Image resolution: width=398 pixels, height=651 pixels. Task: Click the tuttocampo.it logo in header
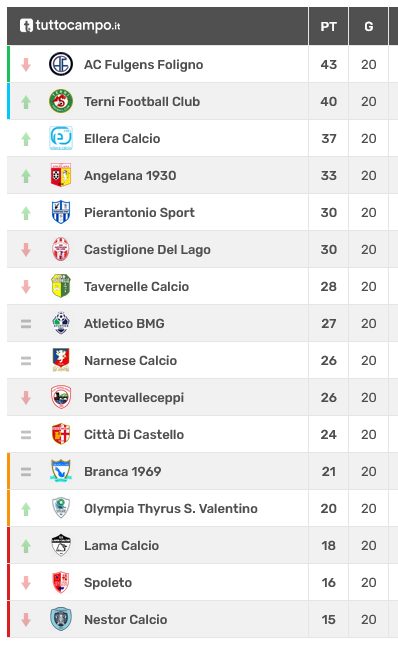click(x=70, y=26)
